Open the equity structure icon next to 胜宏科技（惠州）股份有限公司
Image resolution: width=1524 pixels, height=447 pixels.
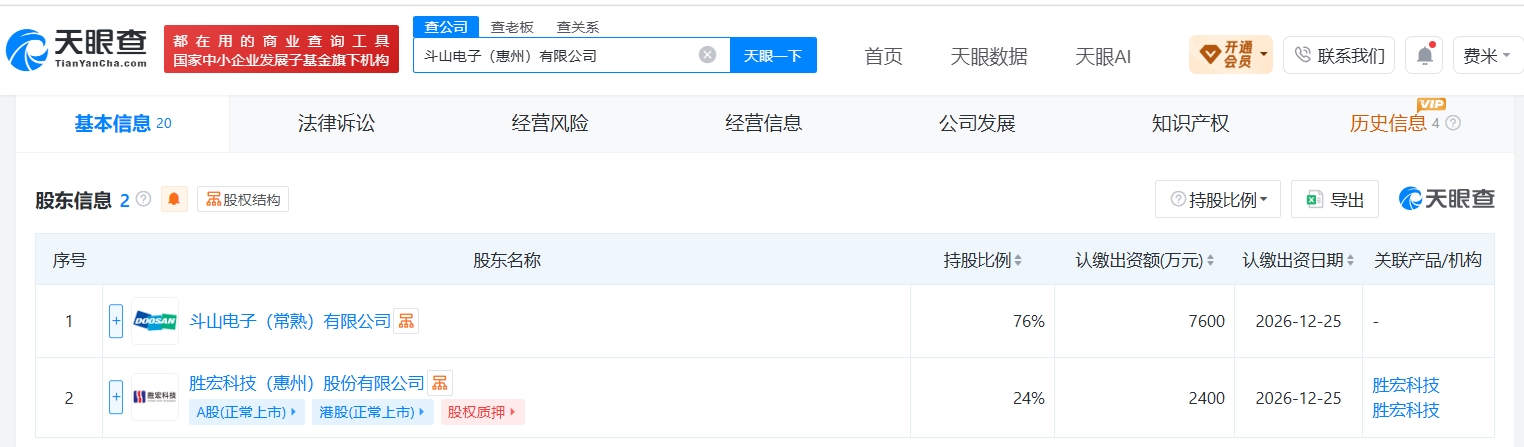point(440,383)
